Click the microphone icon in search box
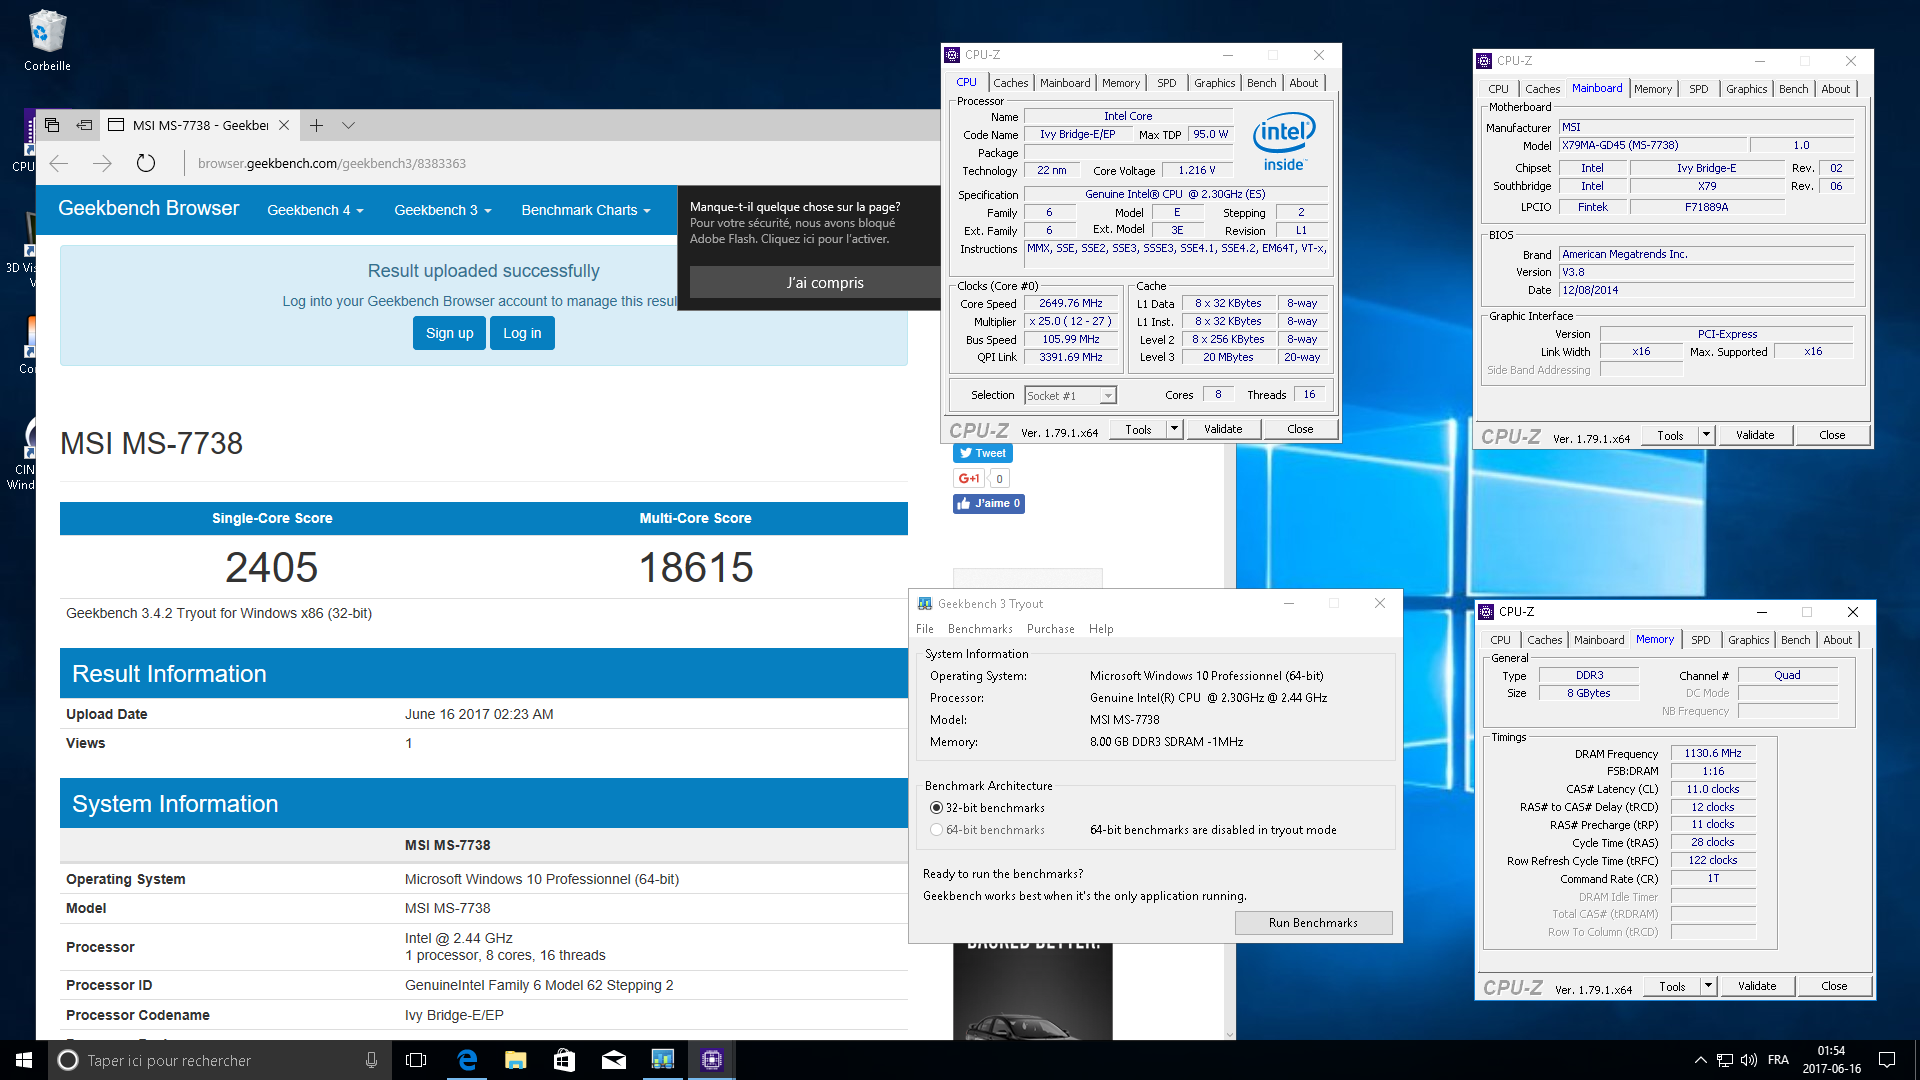Viewport: 1920px width, 1080px height. coord(371,1060)
